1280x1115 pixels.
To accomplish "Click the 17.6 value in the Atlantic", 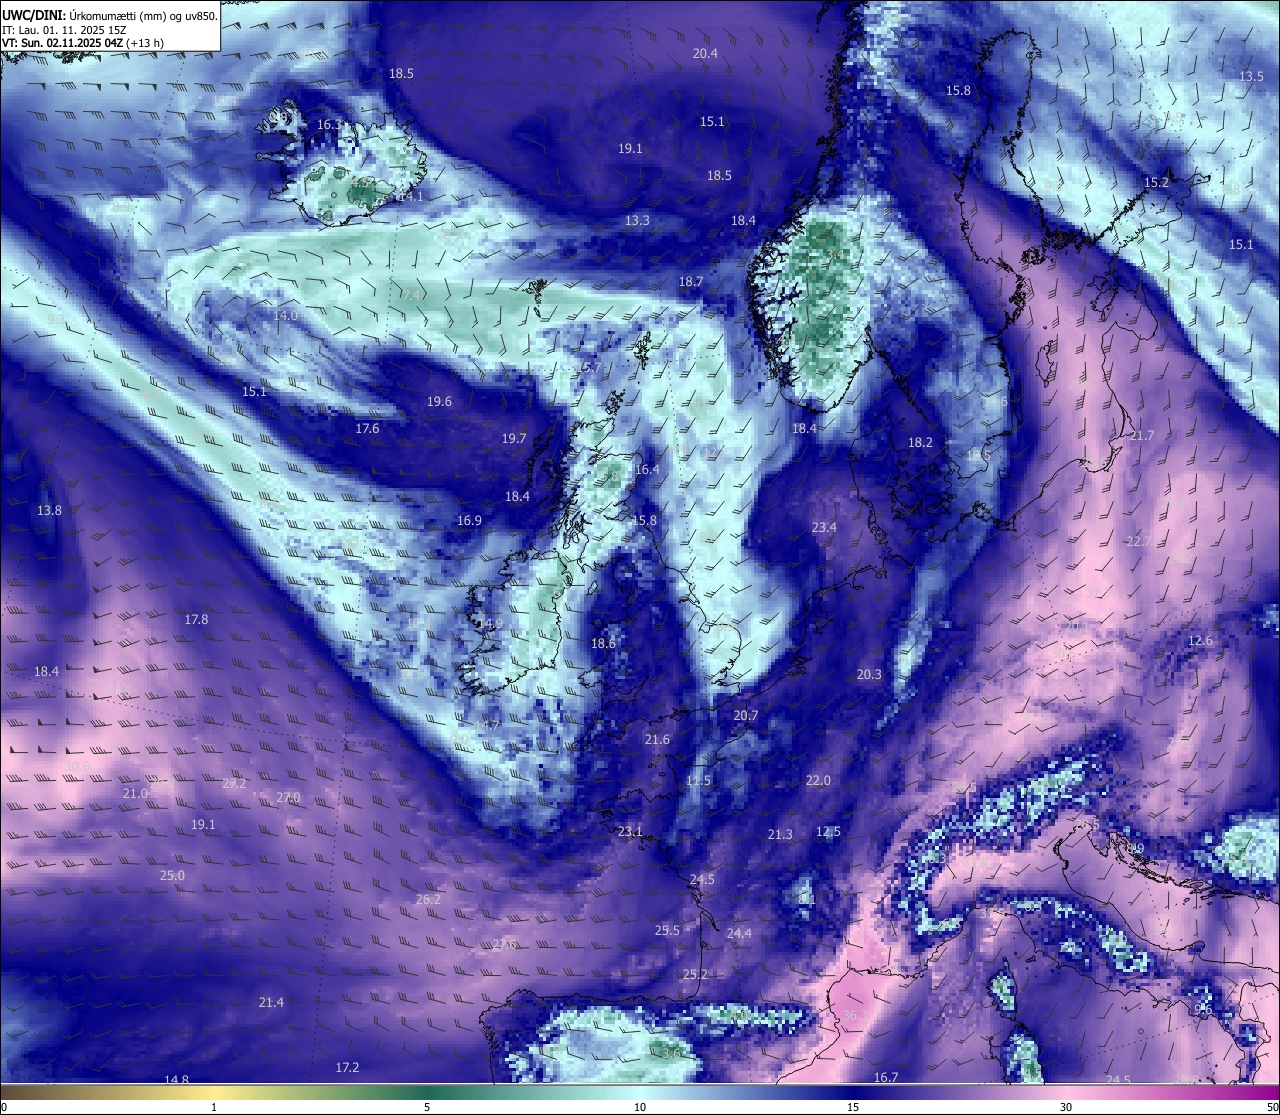I will (367, 428).
